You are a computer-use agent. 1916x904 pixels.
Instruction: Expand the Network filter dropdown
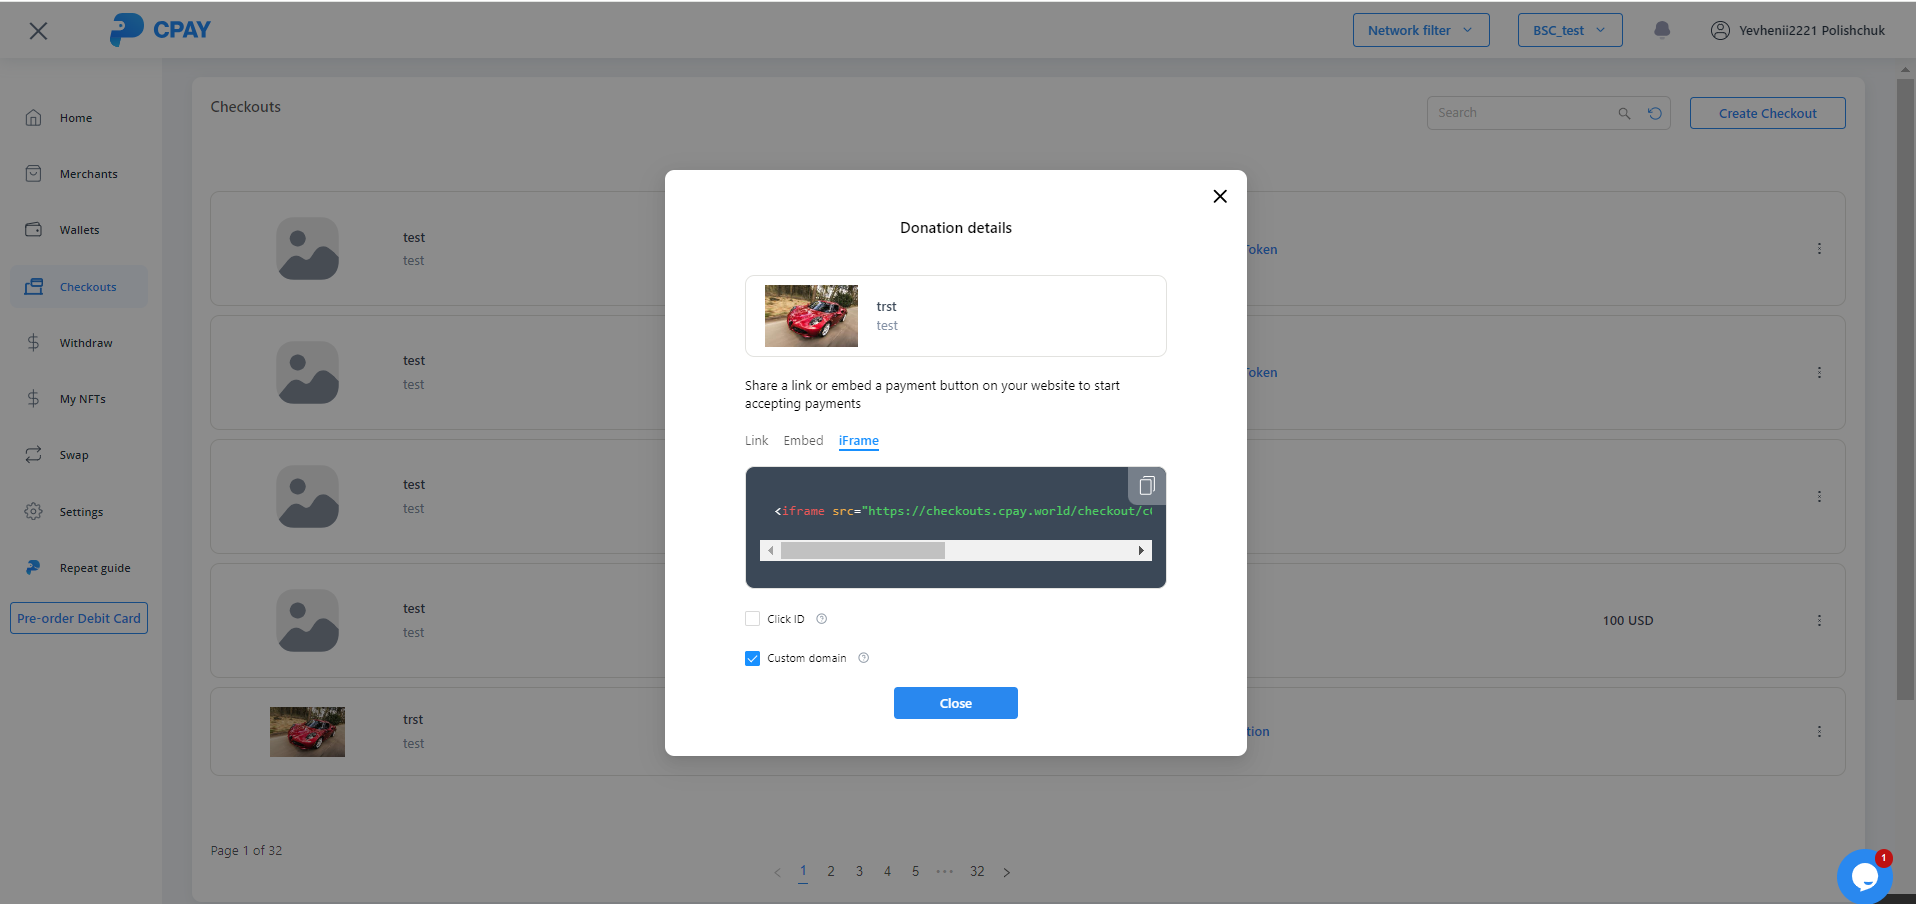[1420, 30]
